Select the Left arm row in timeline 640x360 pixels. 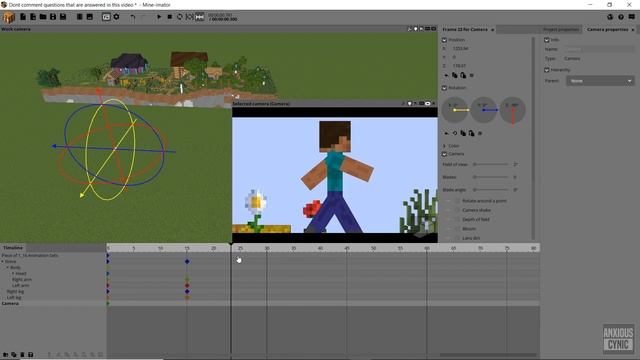click(53, 286)
